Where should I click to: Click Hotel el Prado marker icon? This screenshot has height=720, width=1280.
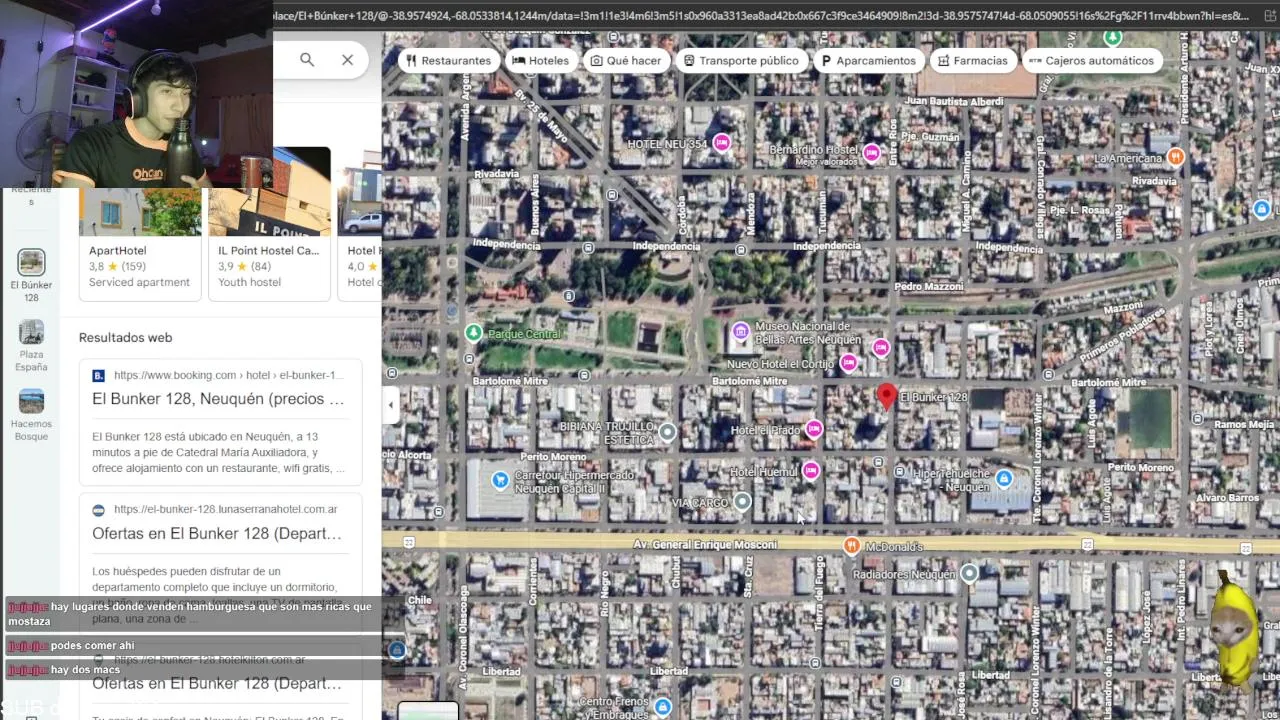(x=814, y=429)
